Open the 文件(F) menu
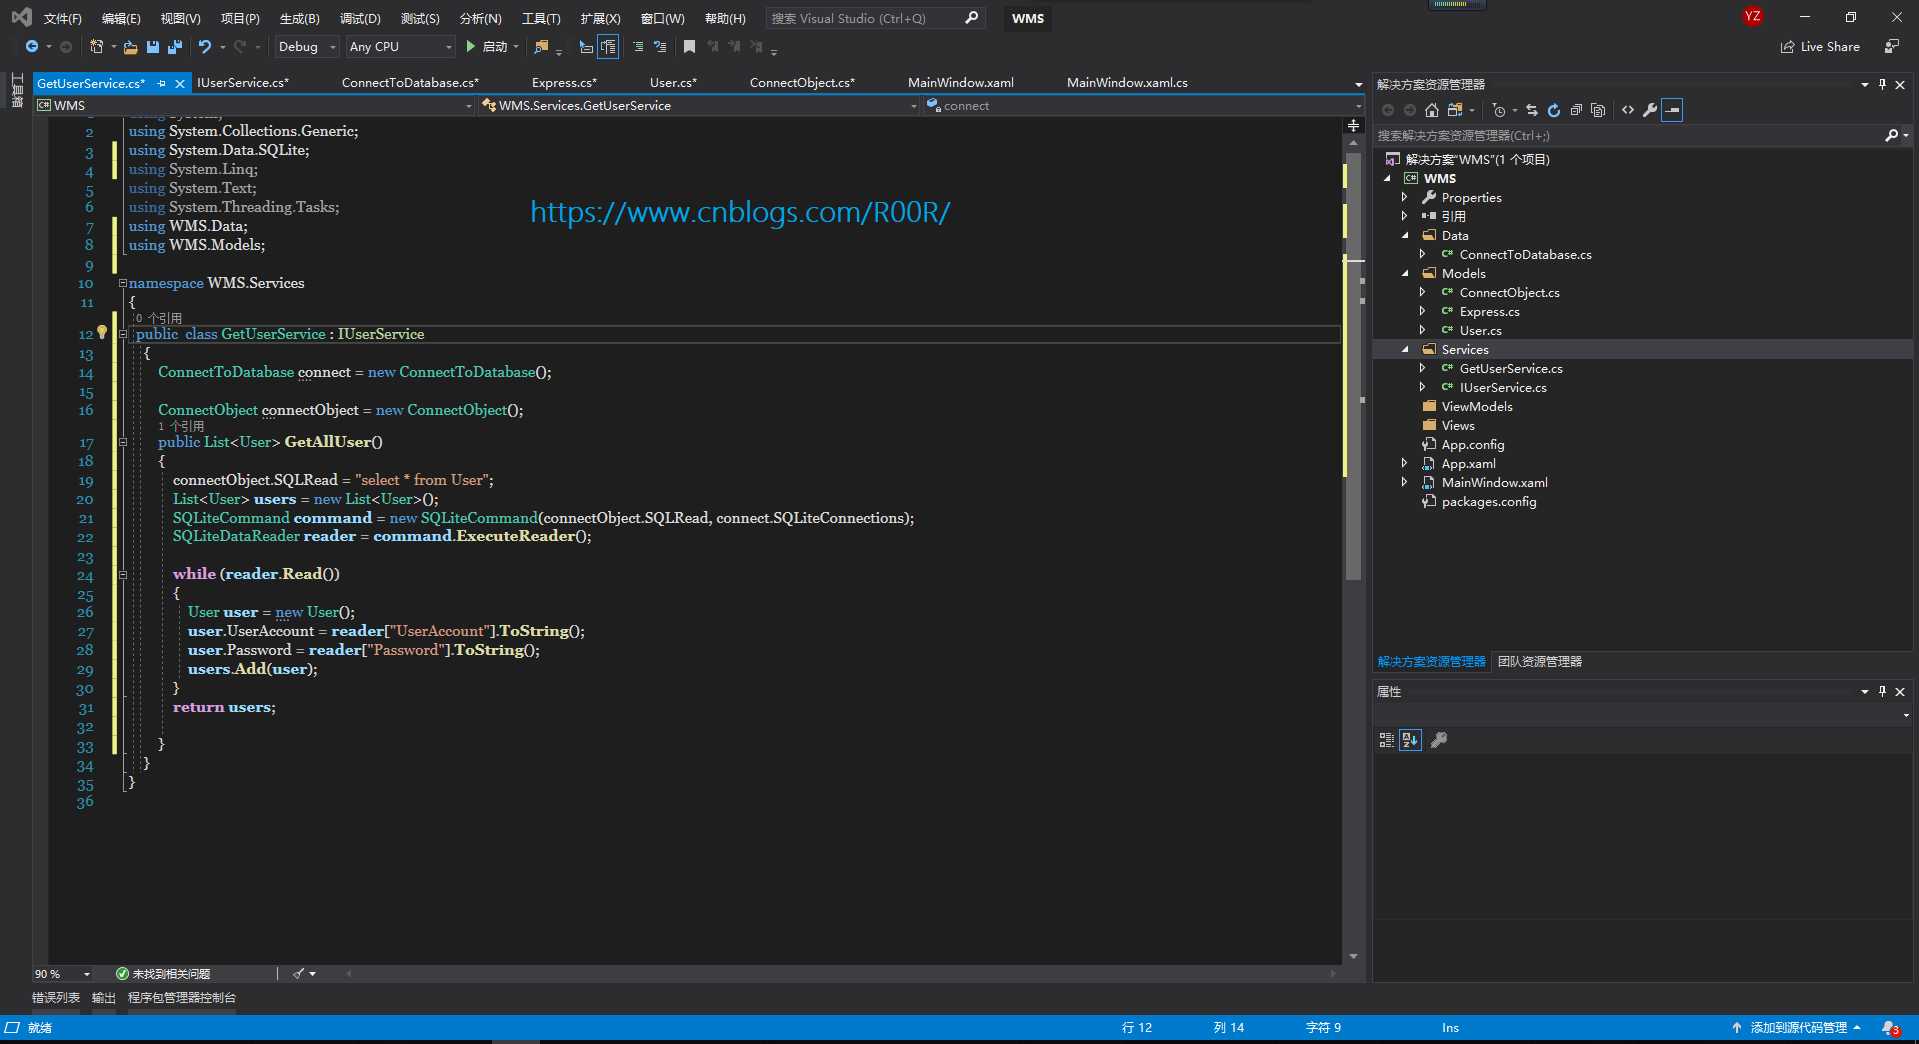The width and height of the screenshot is (1919, 1044). pos(62,19)
